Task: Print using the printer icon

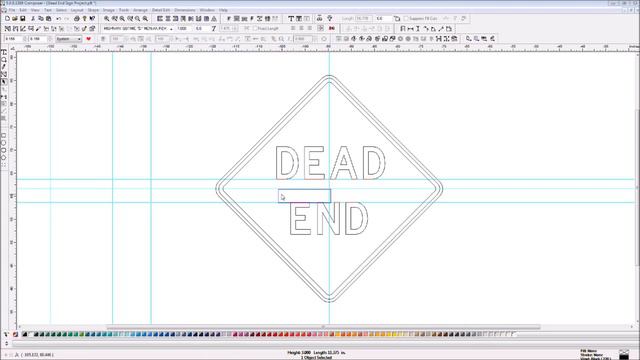Action: coord(76,18)
